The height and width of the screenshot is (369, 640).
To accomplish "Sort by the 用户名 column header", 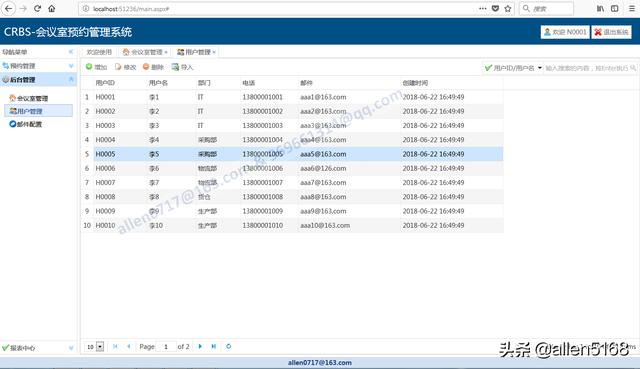I will coord(171,83).
